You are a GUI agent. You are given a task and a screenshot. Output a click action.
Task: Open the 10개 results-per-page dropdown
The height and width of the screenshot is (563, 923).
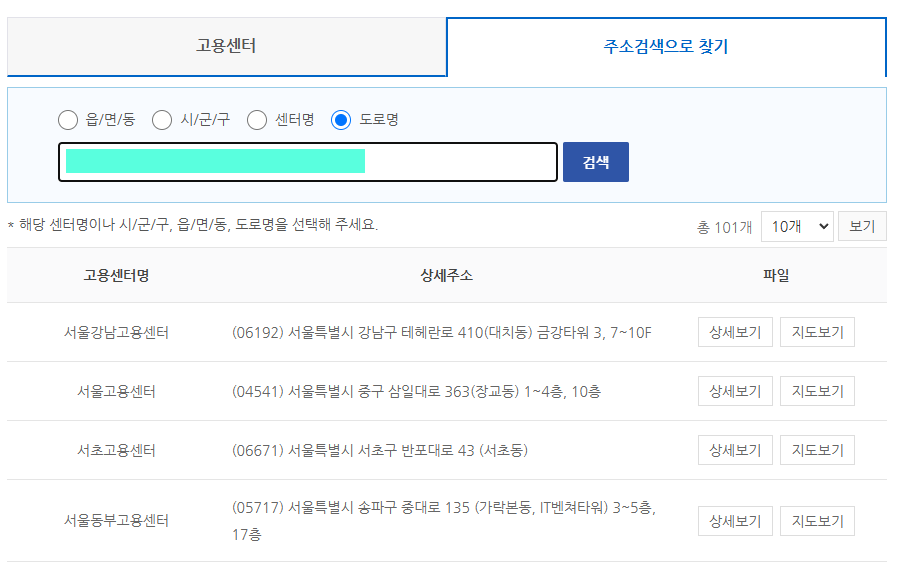[797, 227]
